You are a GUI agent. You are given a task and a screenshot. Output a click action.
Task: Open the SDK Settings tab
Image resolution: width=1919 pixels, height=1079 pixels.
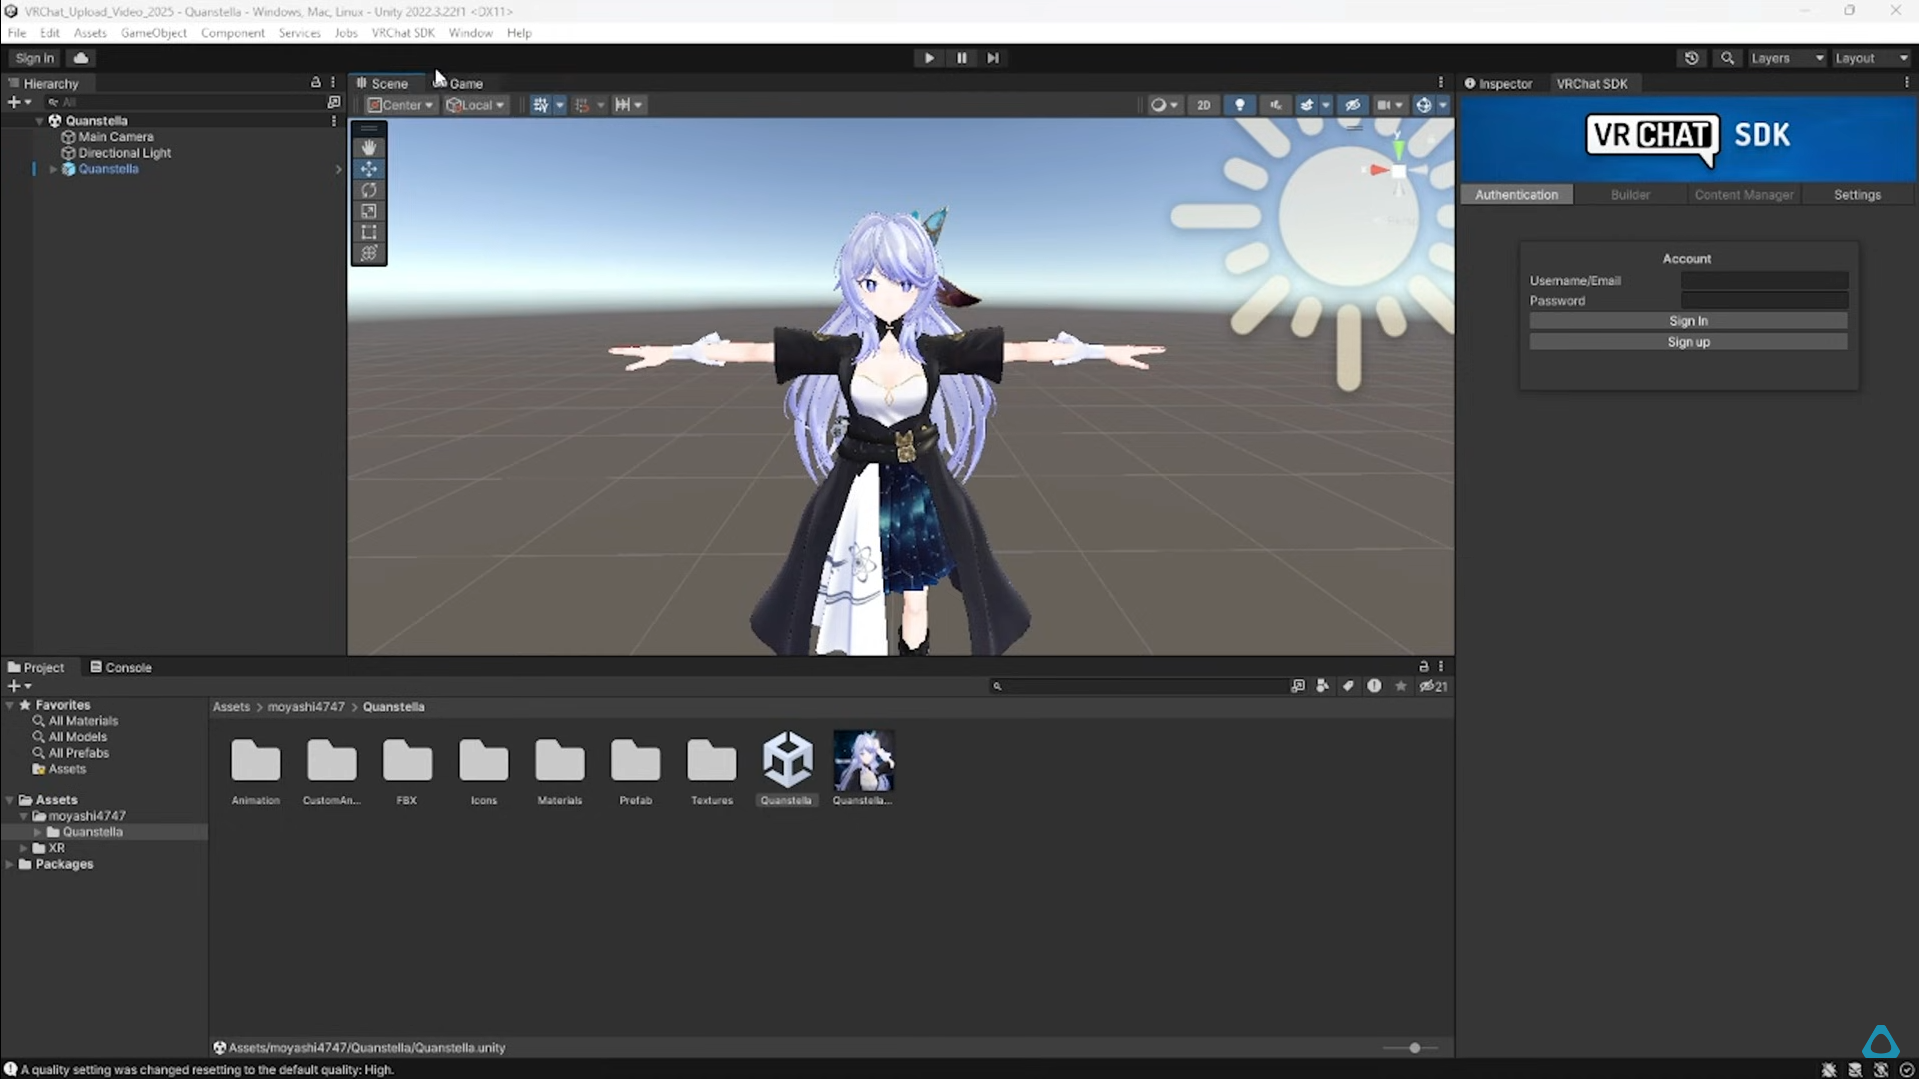coord(1857,195)
